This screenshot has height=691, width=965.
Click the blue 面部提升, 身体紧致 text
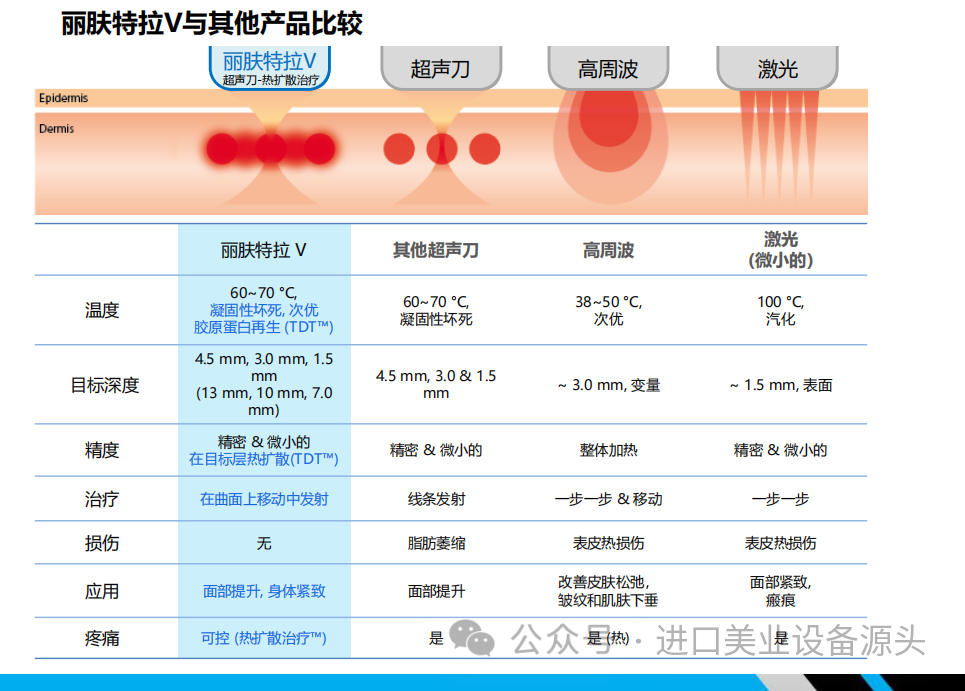pyautogui.click(x=264, y=591)
